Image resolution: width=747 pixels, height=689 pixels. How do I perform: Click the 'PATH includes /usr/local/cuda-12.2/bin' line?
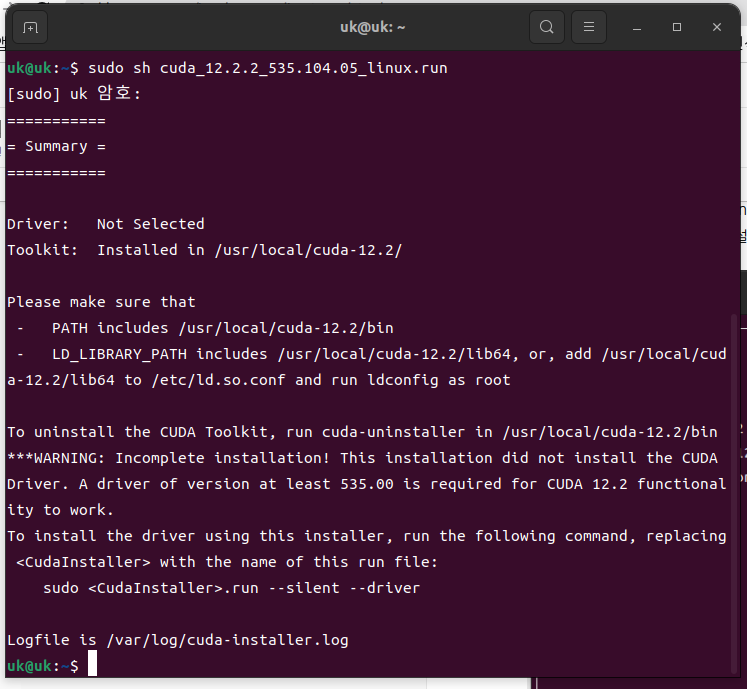(x=205, y=328)
